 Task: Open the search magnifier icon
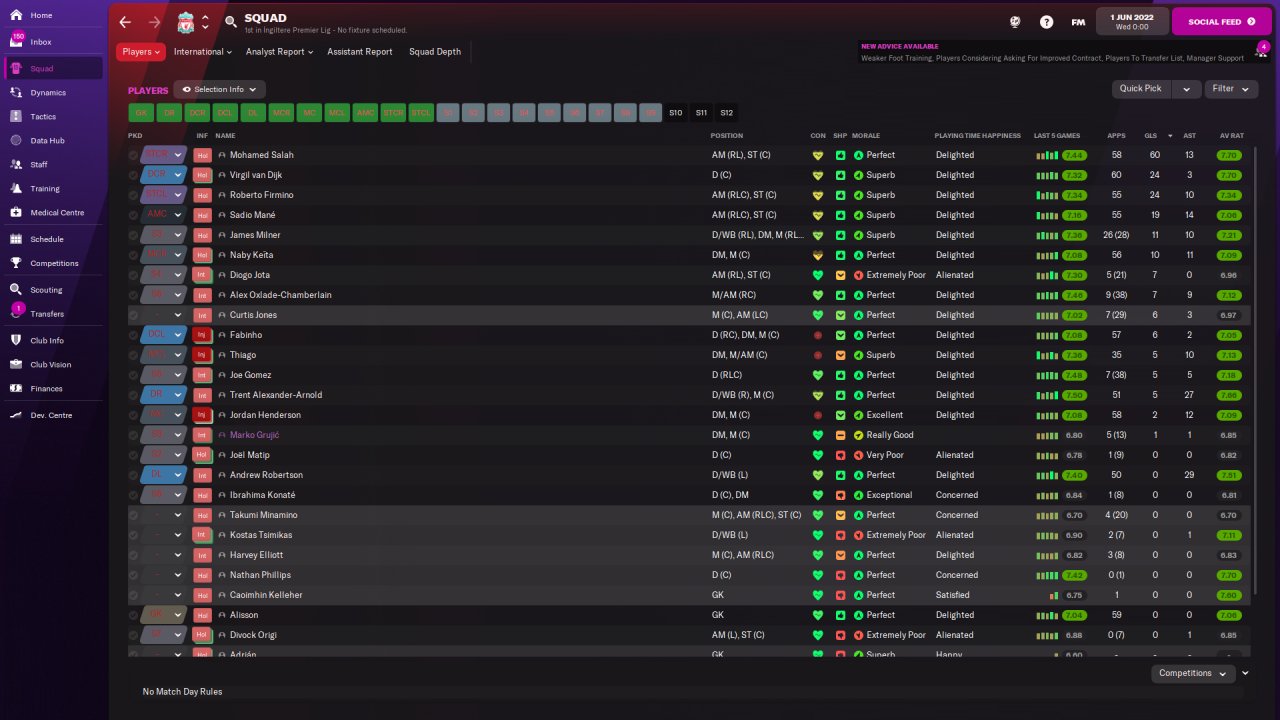point(231,22)
